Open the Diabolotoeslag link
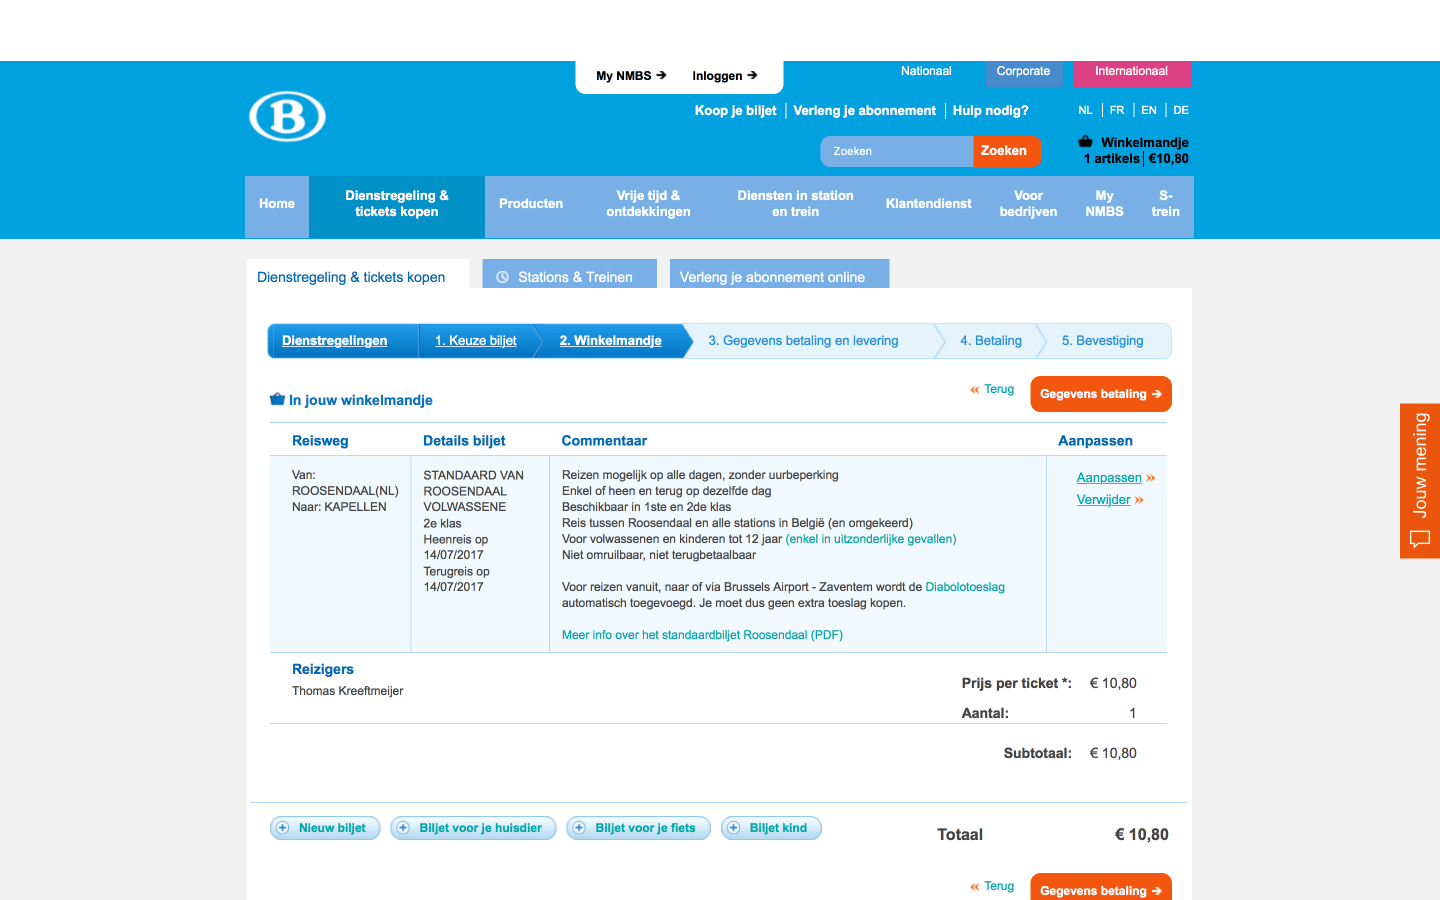The image size is (1440, 900). click(x=965, y=587)
